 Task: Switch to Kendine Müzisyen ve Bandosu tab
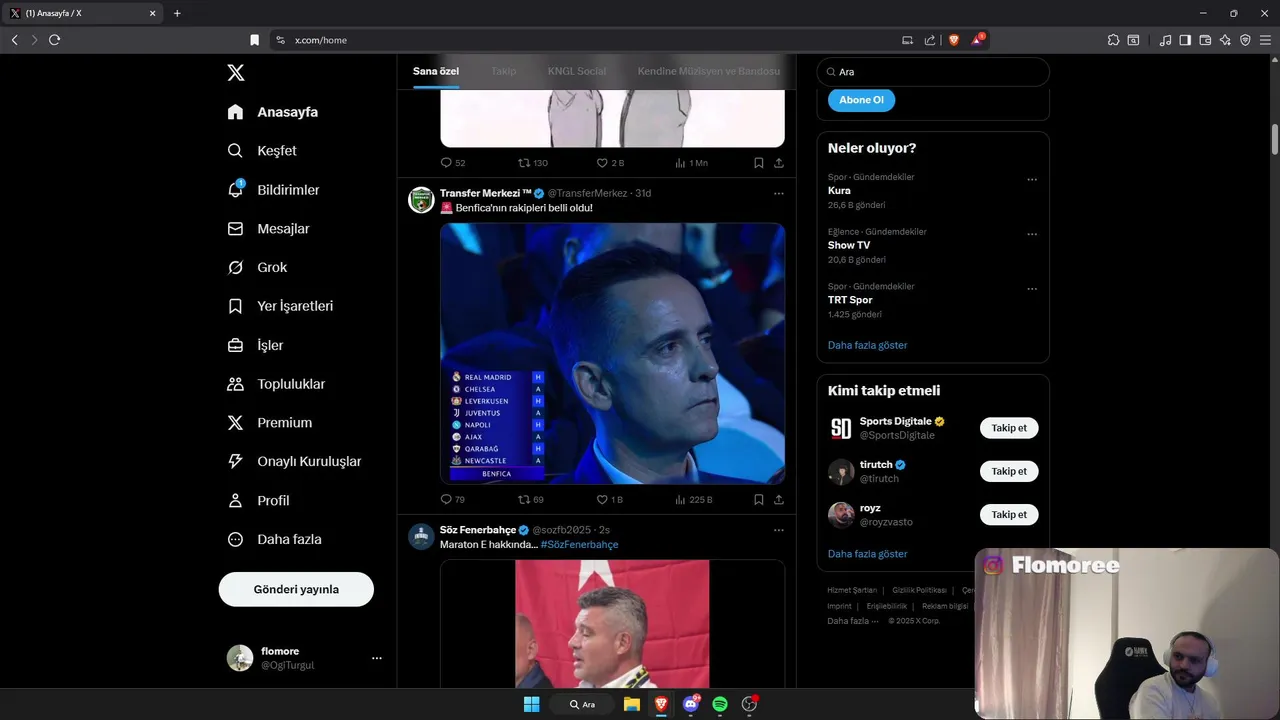pyautogui.click(x=708, y=71)
